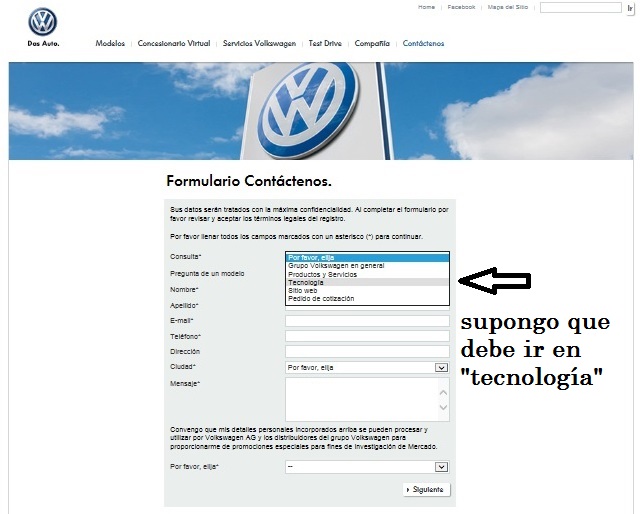The height and width of the screenshot is (514, 640).
Task: Open the bottom consent dropdown arrow
Action: 441,467
